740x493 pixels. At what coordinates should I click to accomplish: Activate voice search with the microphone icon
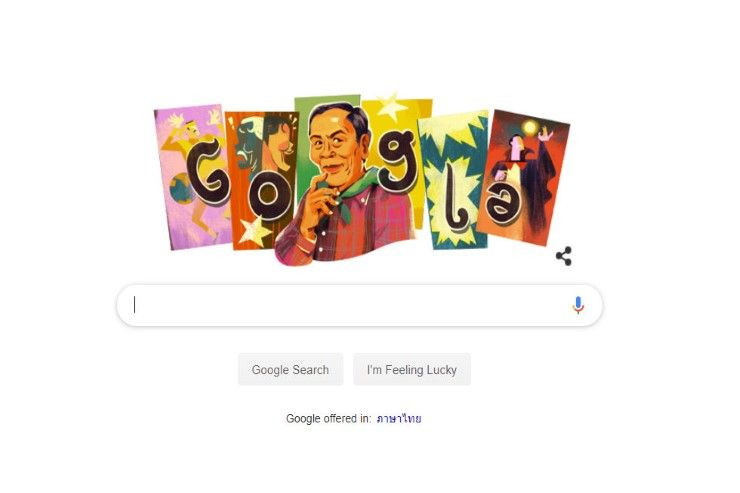click(x=578, y=305)
